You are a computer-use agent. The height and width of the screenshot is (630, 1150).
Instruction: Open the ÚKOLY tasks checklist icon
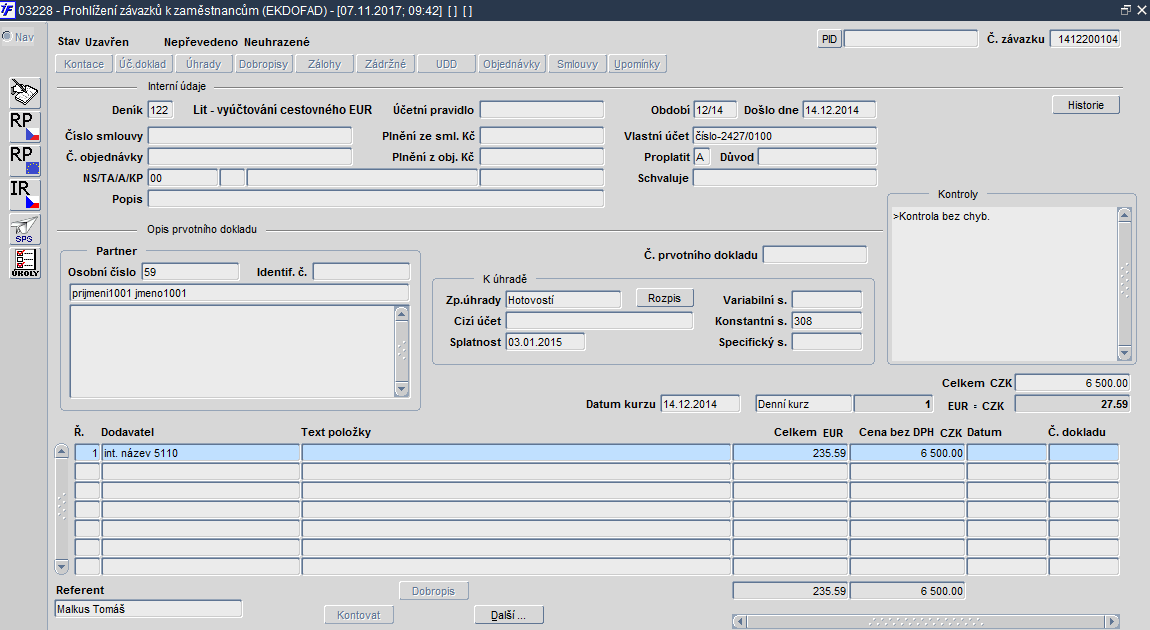(25, 263)
